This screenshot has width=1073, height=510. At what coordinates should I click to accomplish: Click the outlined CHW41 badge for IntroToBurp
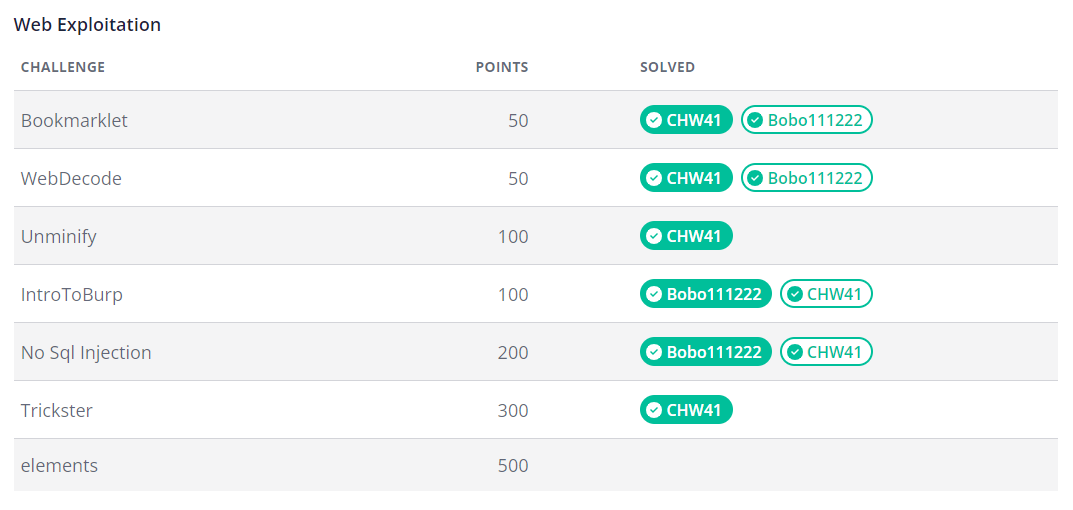coord(827,294)
